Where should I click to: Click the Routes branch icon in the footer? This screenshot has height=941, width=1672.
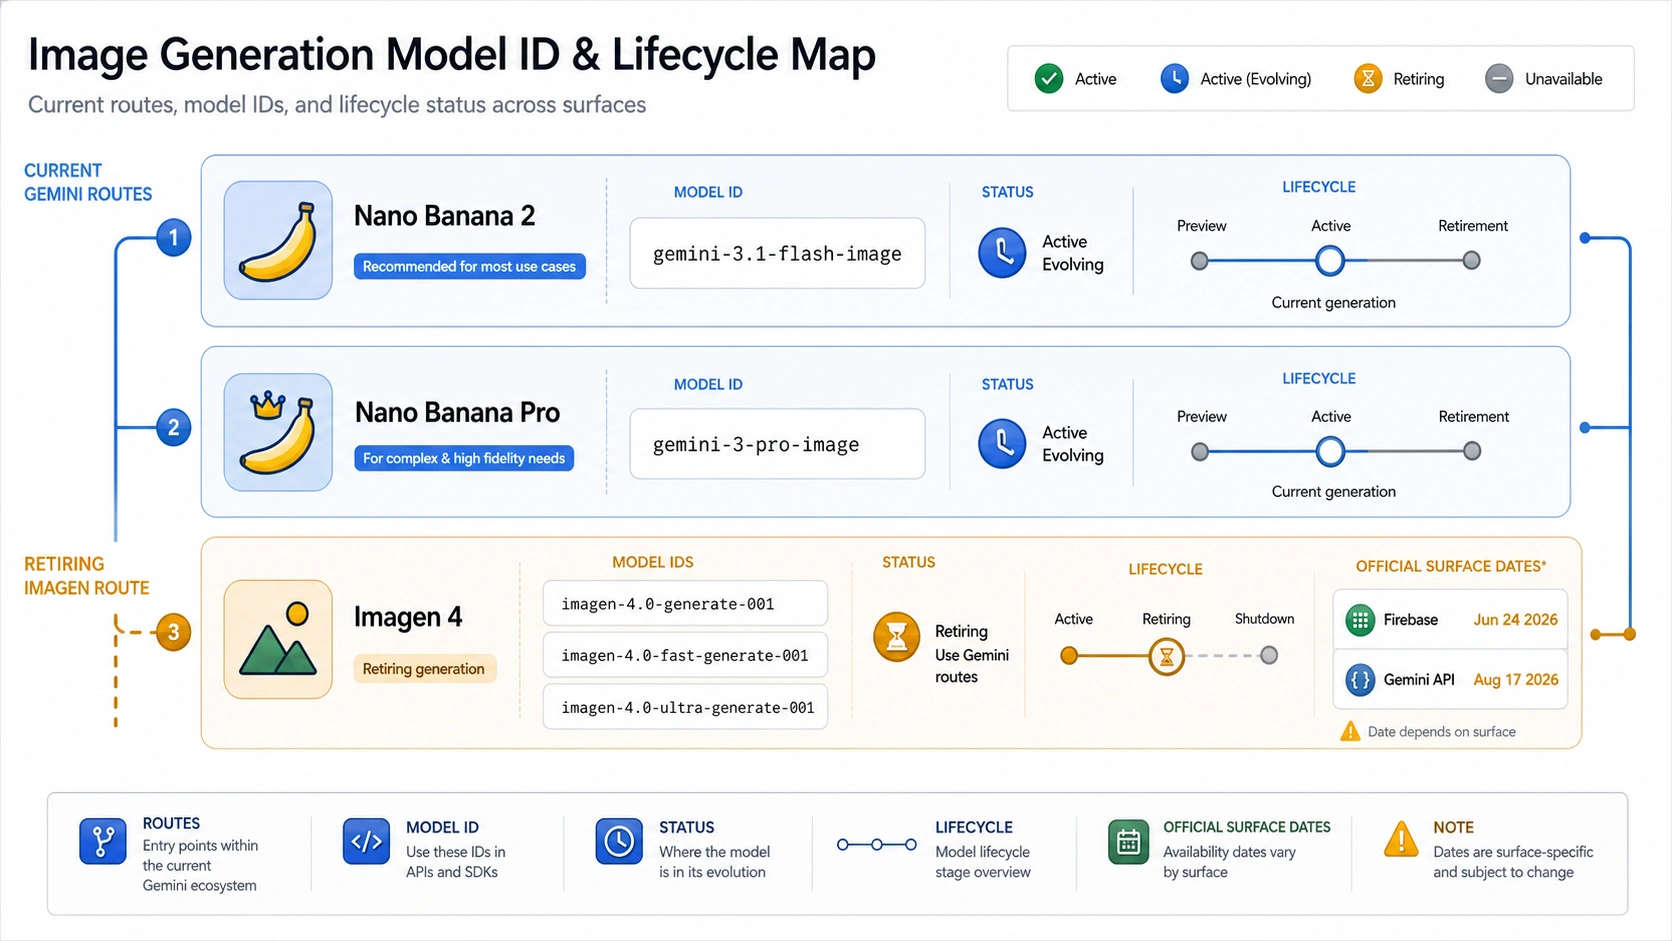point(103,841)
